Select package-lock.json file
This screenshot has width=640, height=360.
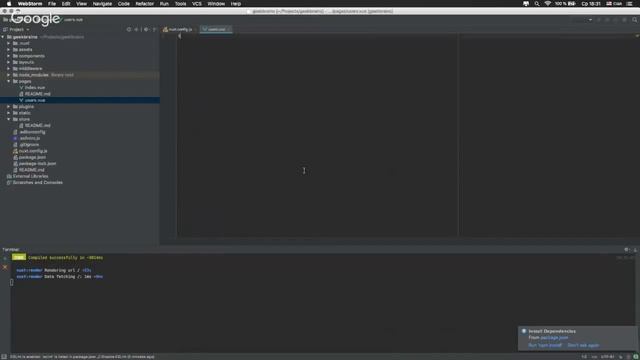37,164
